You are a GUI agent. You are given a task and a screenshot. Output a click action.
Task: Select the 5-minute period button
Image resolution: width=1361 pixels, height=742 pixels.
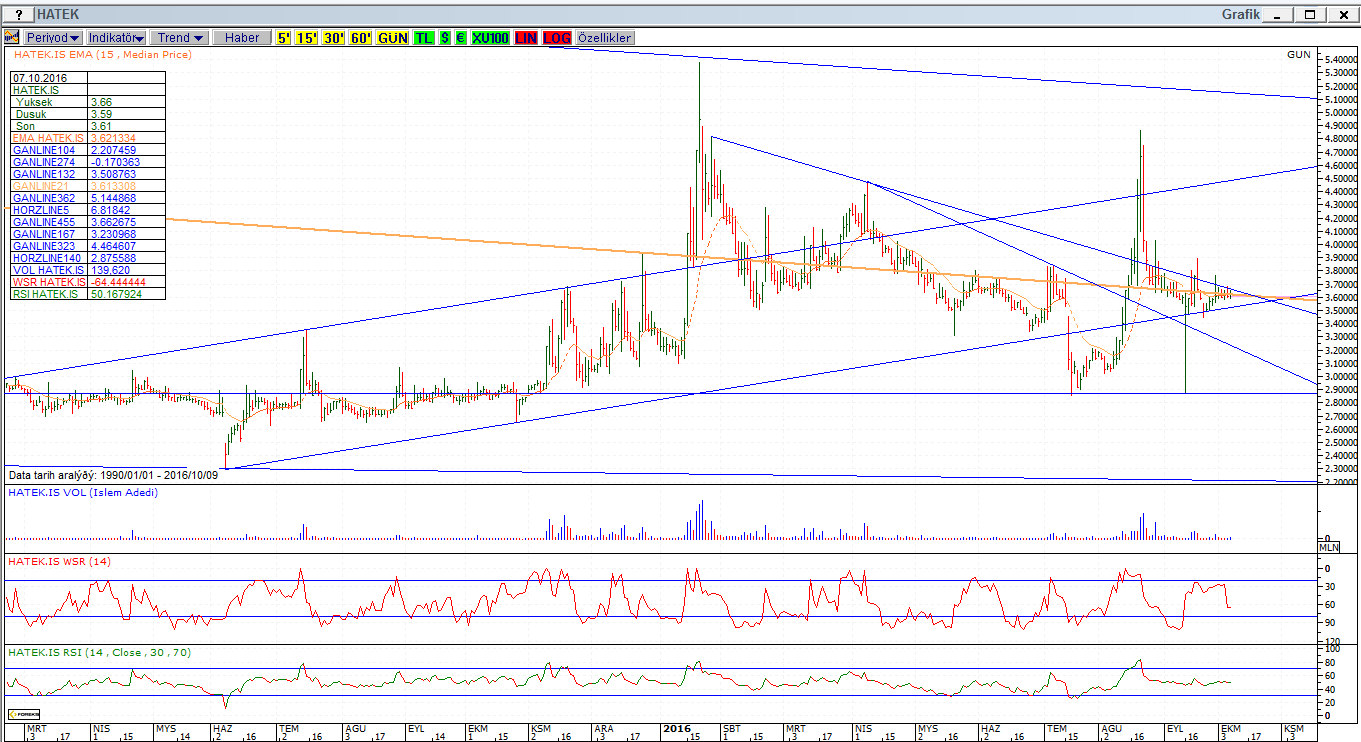pyautogui.click(x=284, y=37)
